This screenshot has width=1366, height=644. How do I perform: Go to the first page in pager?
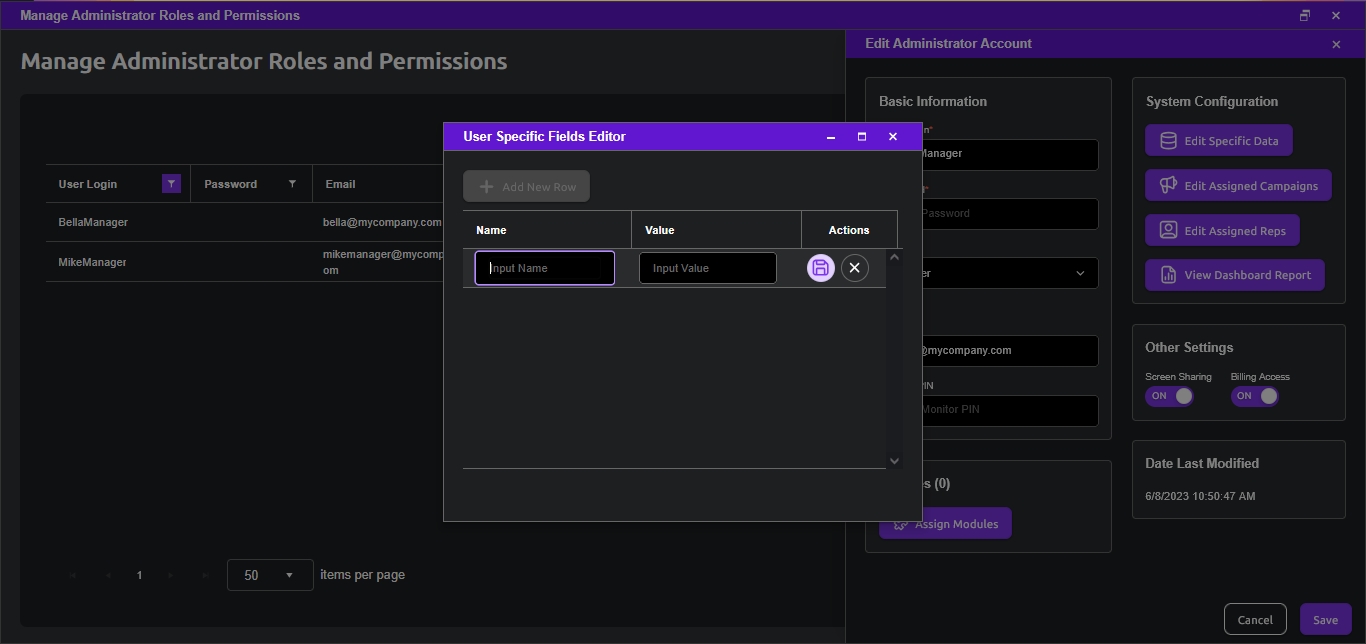tap(74, 575)
